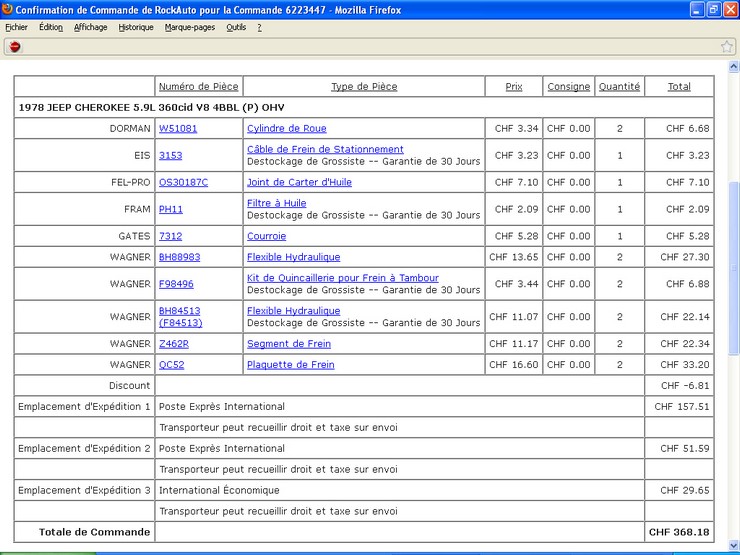Sort by Numéro de Pièce column header
This screenshot has width=740, height=555.
coord(198,87)
